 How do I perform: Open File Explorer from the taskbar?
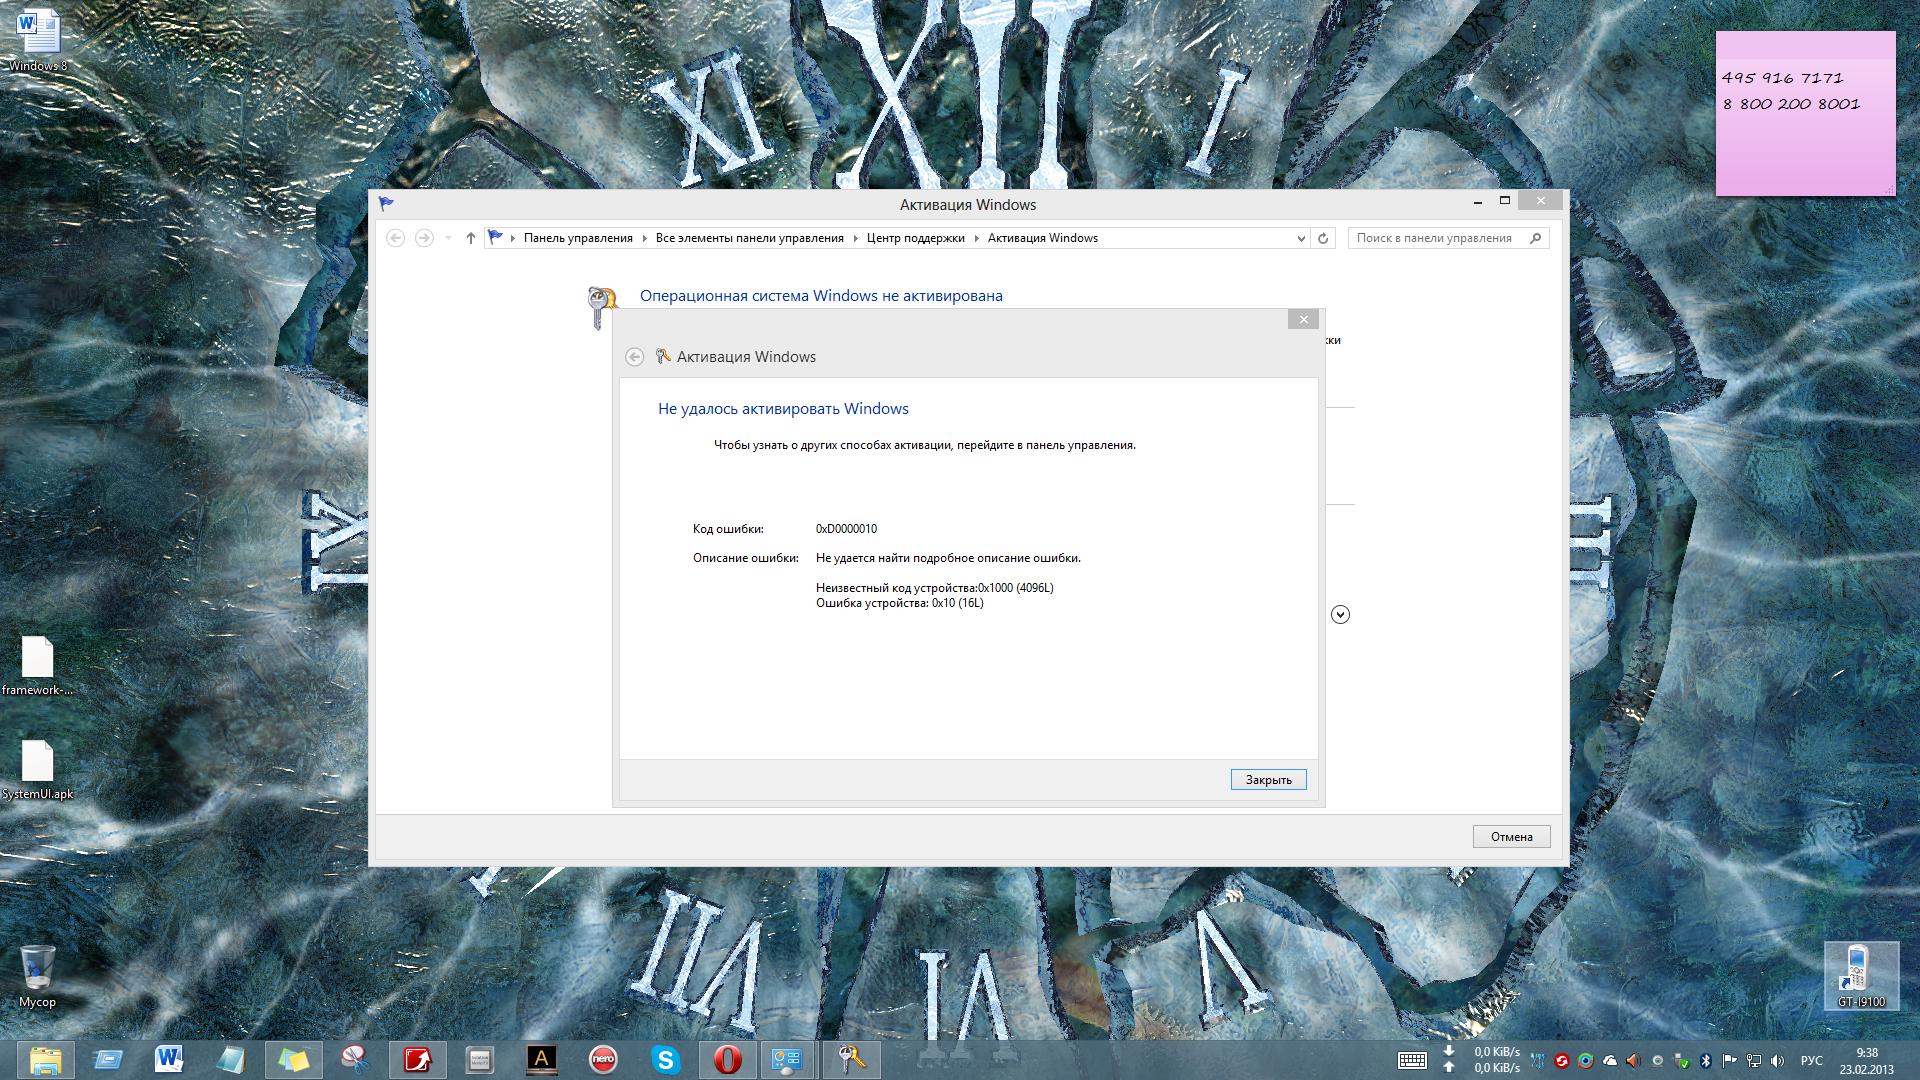point(45,1059)
